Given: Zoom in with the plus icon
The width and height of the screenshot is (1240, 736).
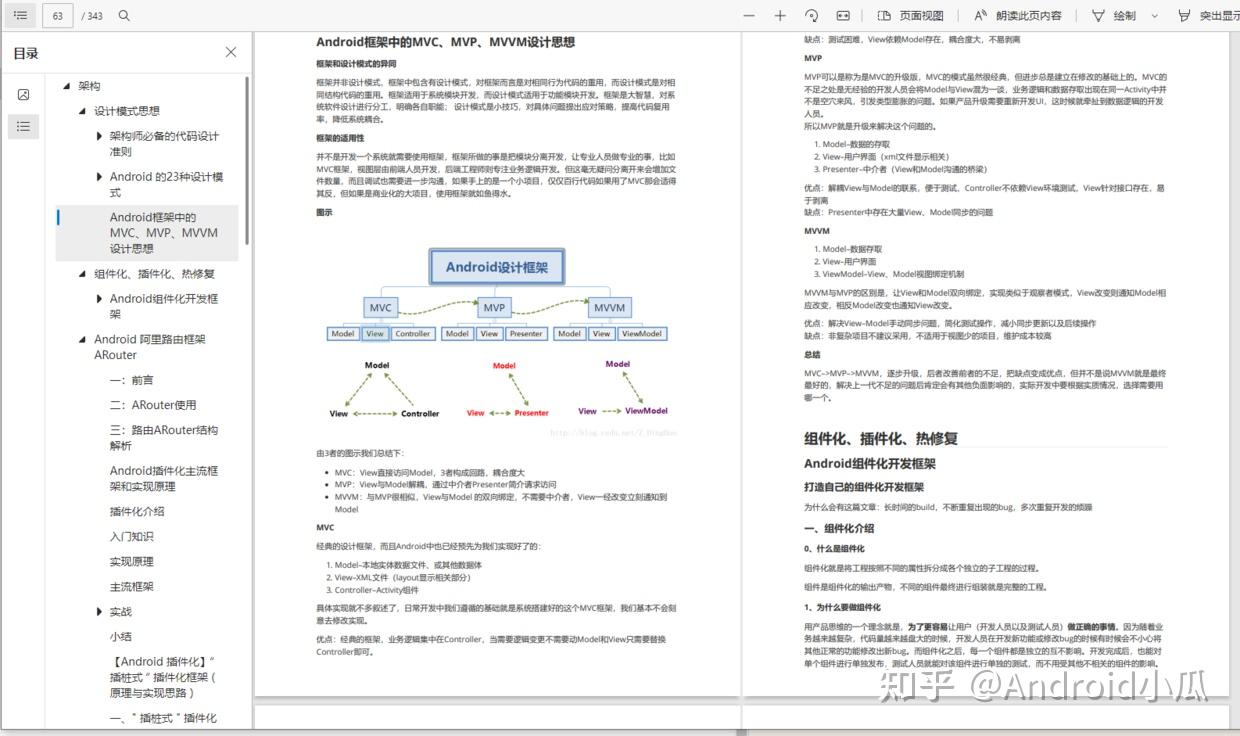Looking at the screenshot, I should (780, 16).
